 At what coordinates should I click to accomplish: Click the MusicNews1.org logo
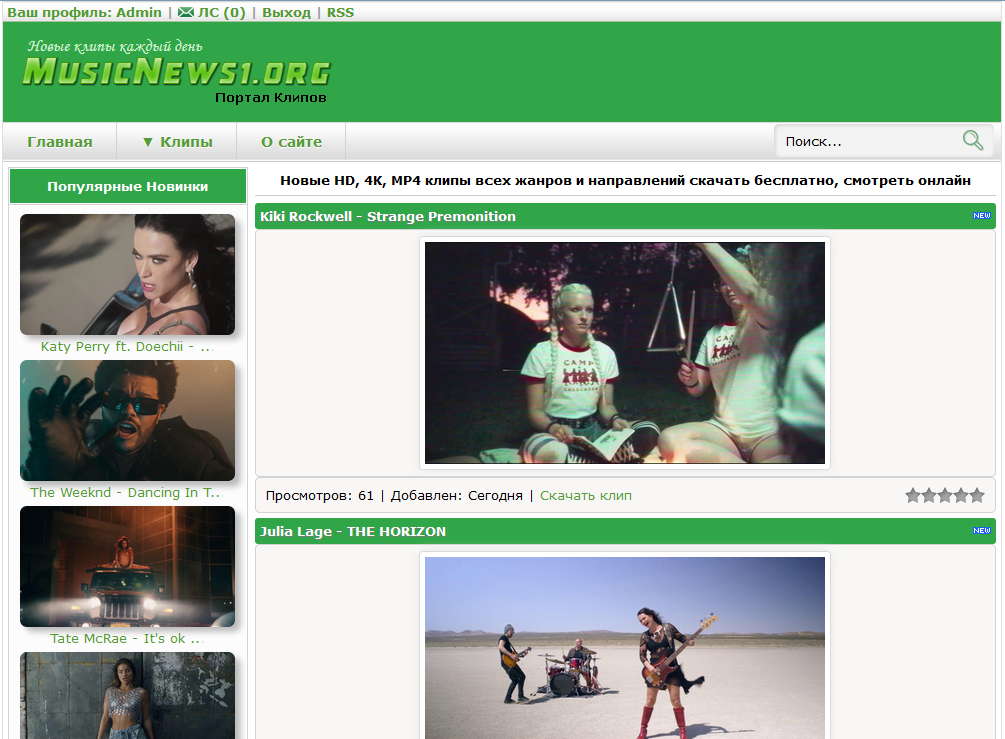pyautogui.click(x=177, y=71)
